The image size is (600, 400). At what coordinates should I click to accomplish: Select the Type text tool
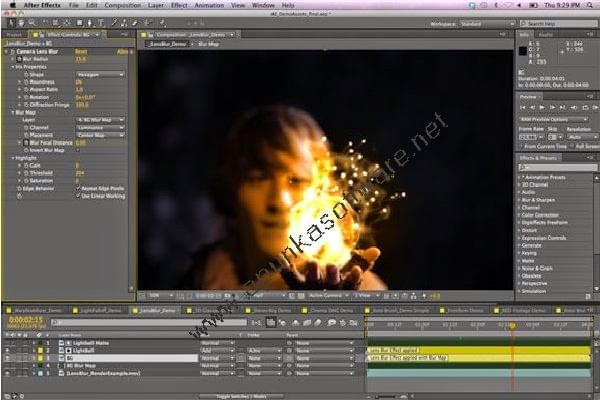(x=101, y=23)
